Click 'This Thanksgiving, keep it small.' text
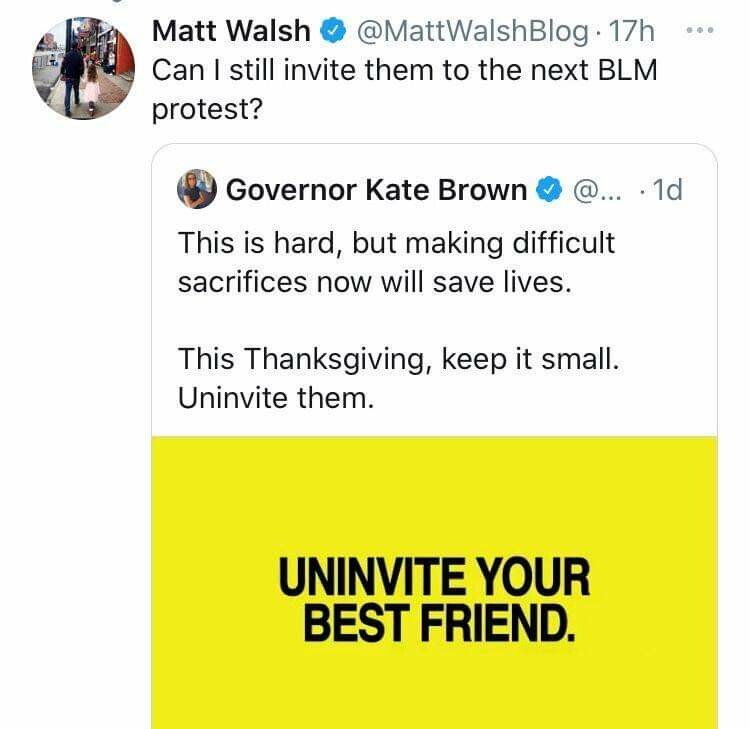Screen dimensions: 750x729 coord(398,359)
